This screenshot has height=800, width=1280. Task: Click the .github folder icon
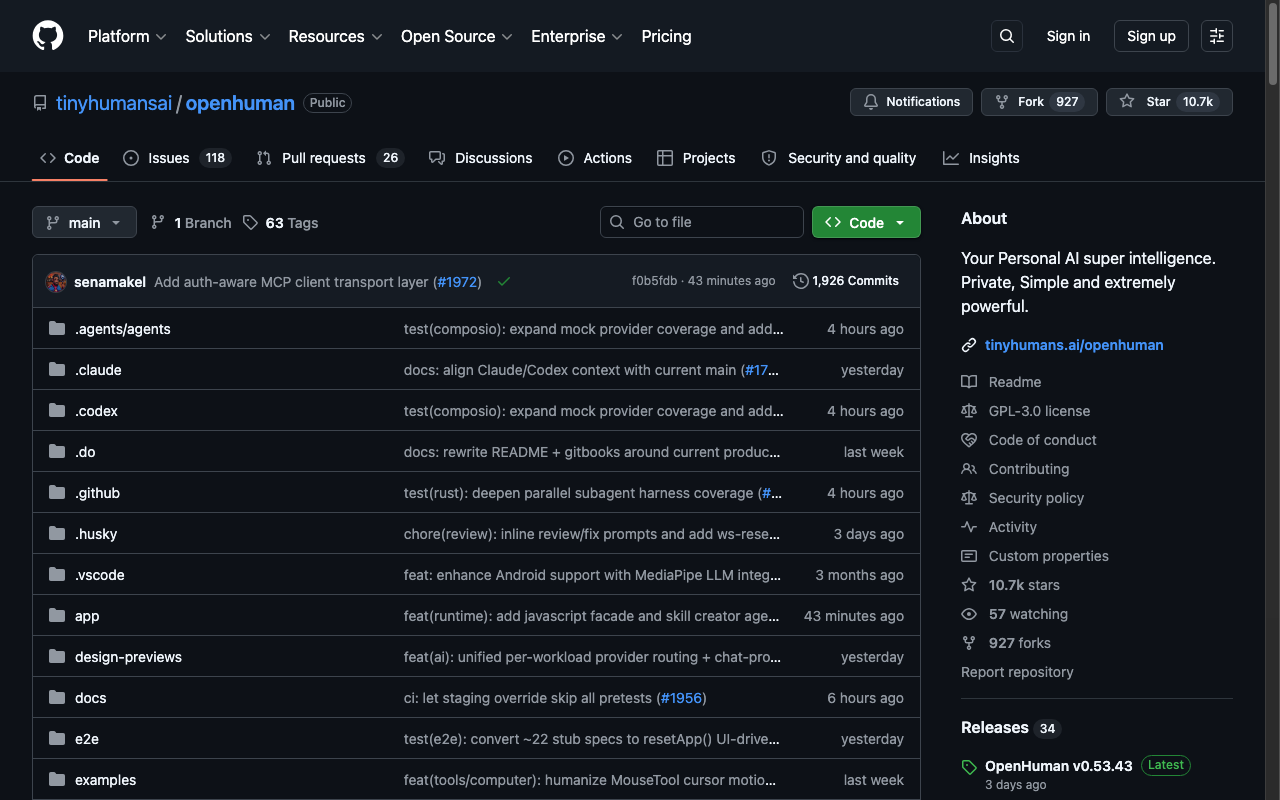click(x=57, y=493)
